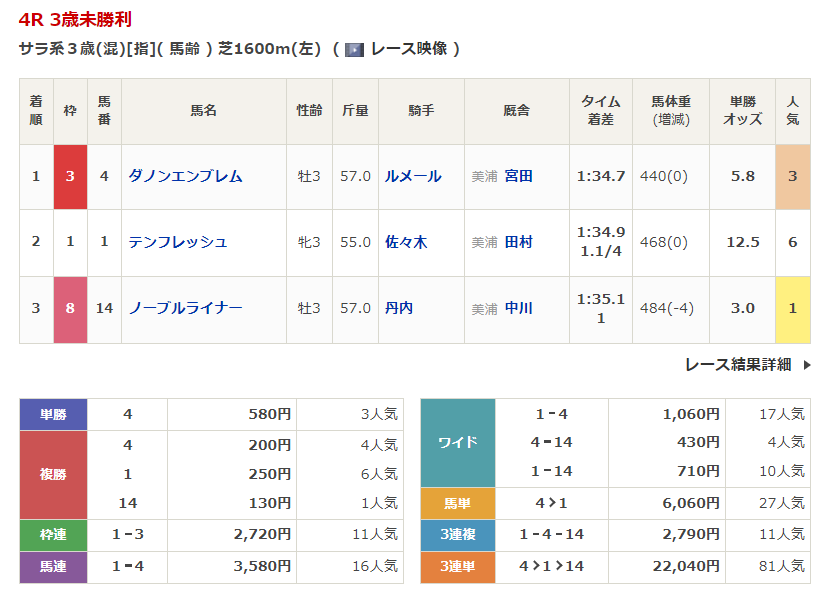Open jockey ルメール page
826x595 pixels.
point(413,176)
